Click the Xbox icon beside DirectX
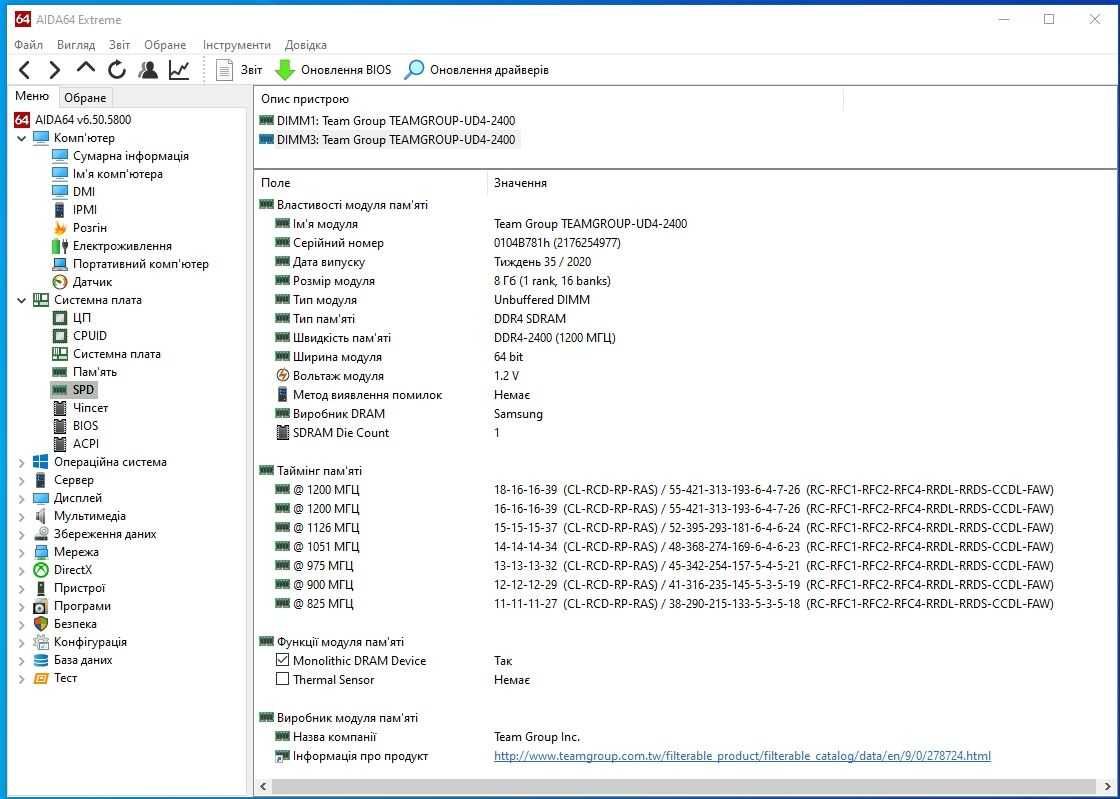The image size is (1120, 799). [x=41, y=570]
